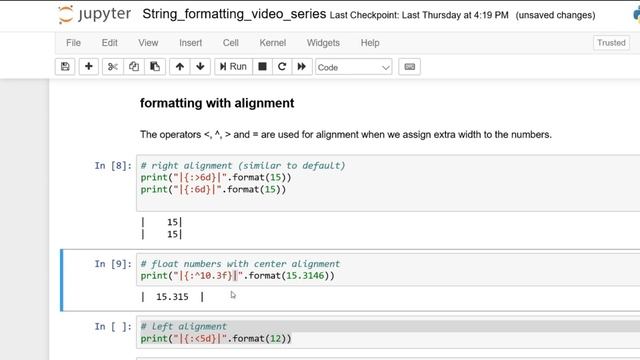
Task: Rename notebook via String_formatting_video_series title
Action: 234,14
